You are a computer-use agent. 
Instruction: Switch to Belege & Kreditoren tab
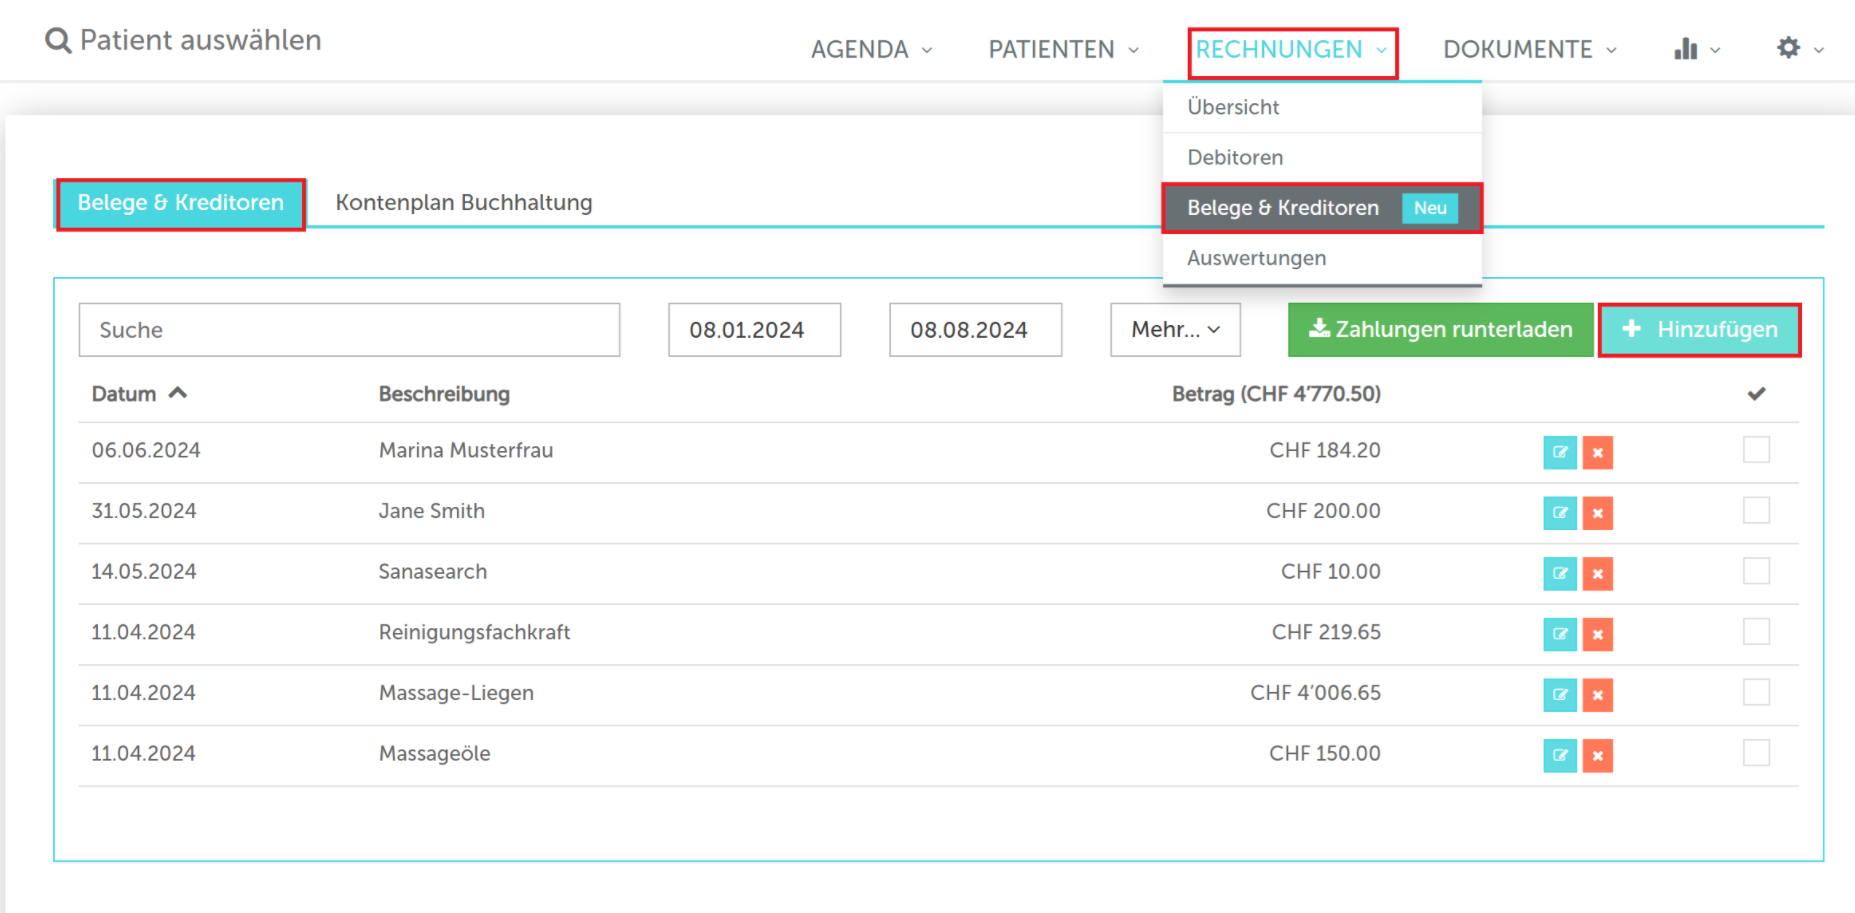tap(181, 203)
